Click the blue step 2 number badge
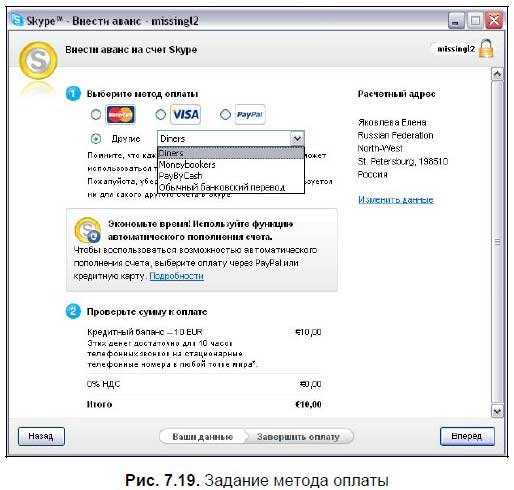This screenshot has width=514, height=490. (73, 312)
